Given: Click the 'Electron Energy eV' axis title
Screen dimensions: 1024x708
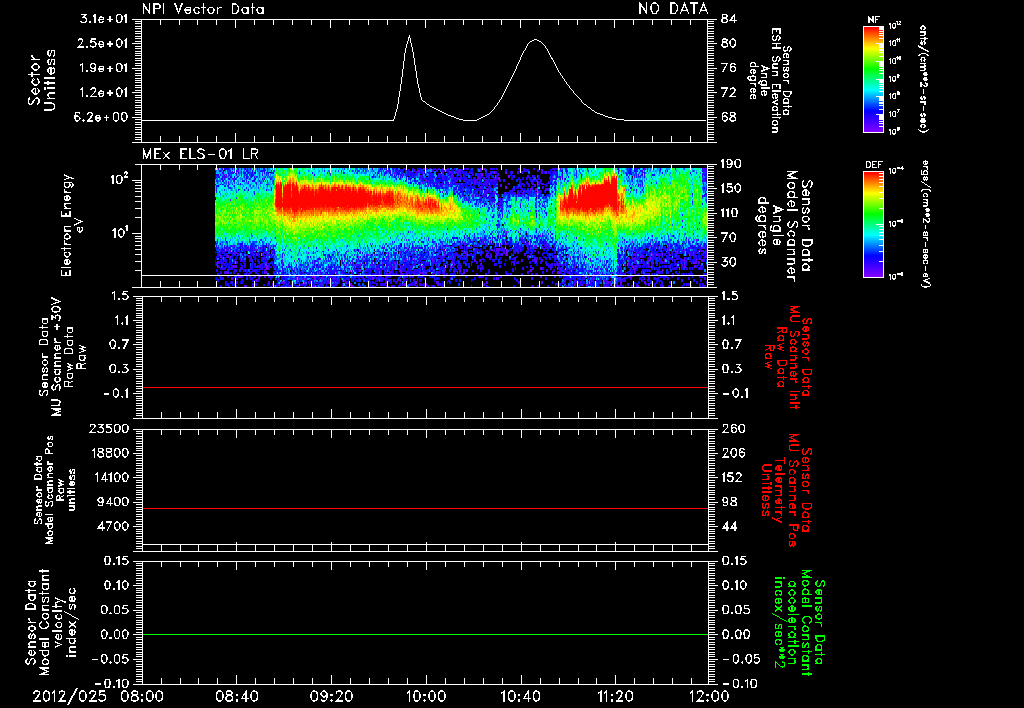Looking at the screenshot, I should 73,225.
